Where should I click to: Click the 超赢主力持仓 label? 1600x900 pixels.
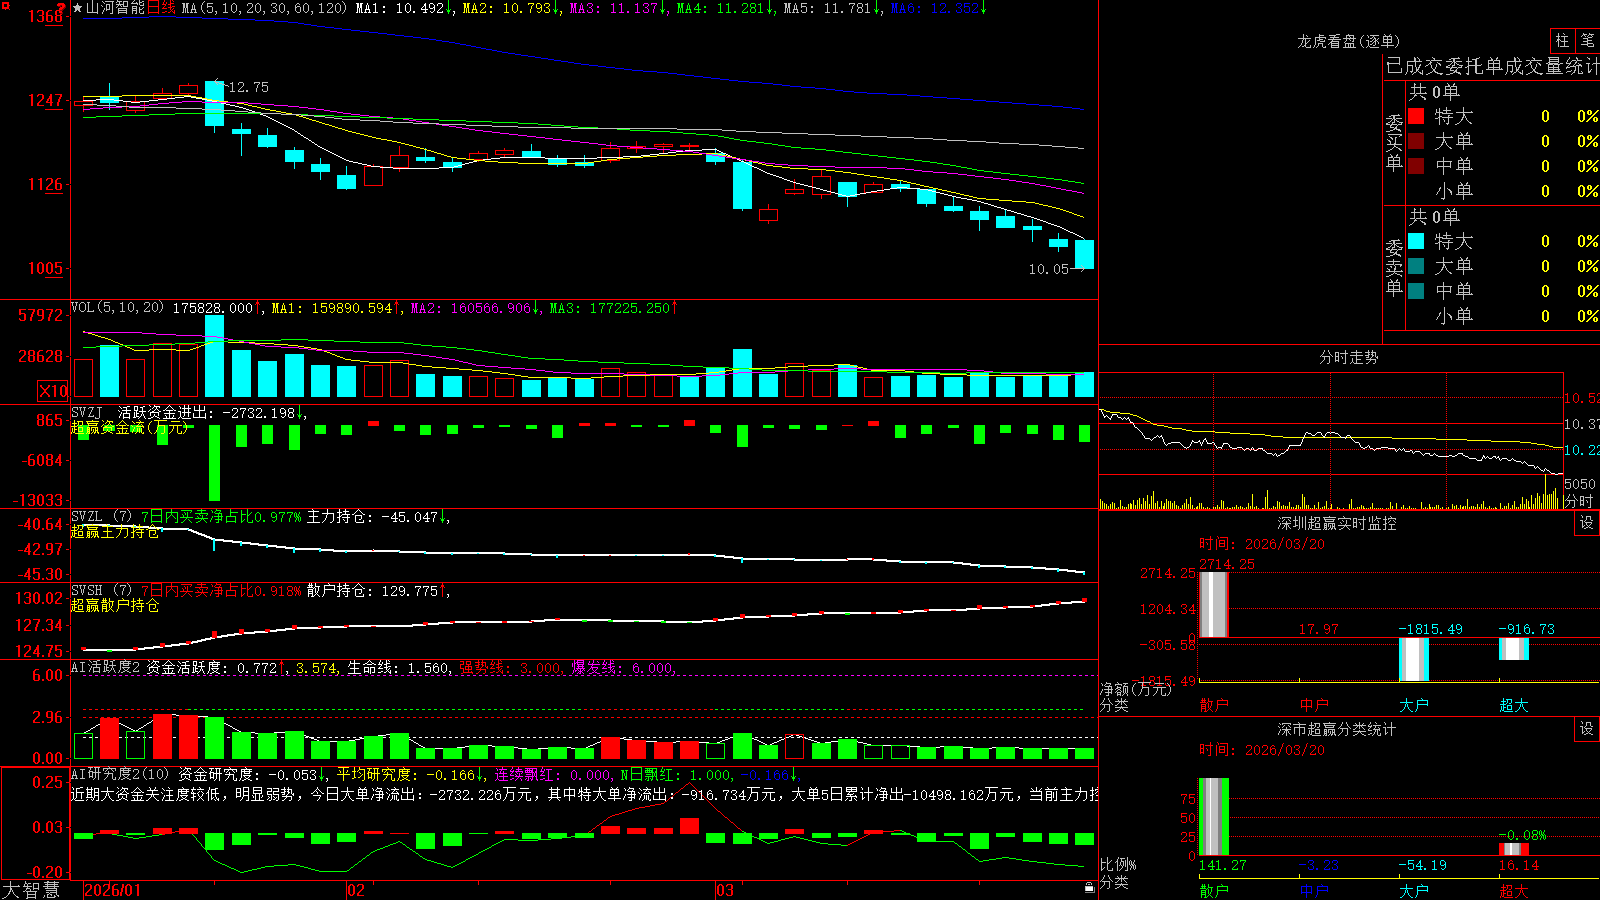click(x=115, y=531)
